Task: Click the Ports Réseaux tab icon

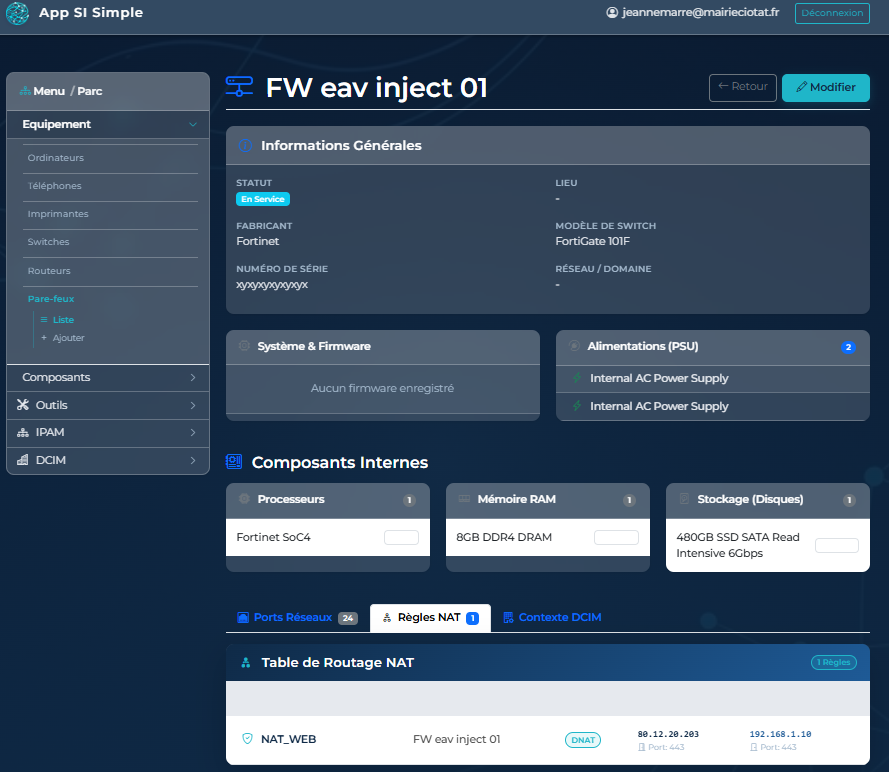Action: coord(243,617)
